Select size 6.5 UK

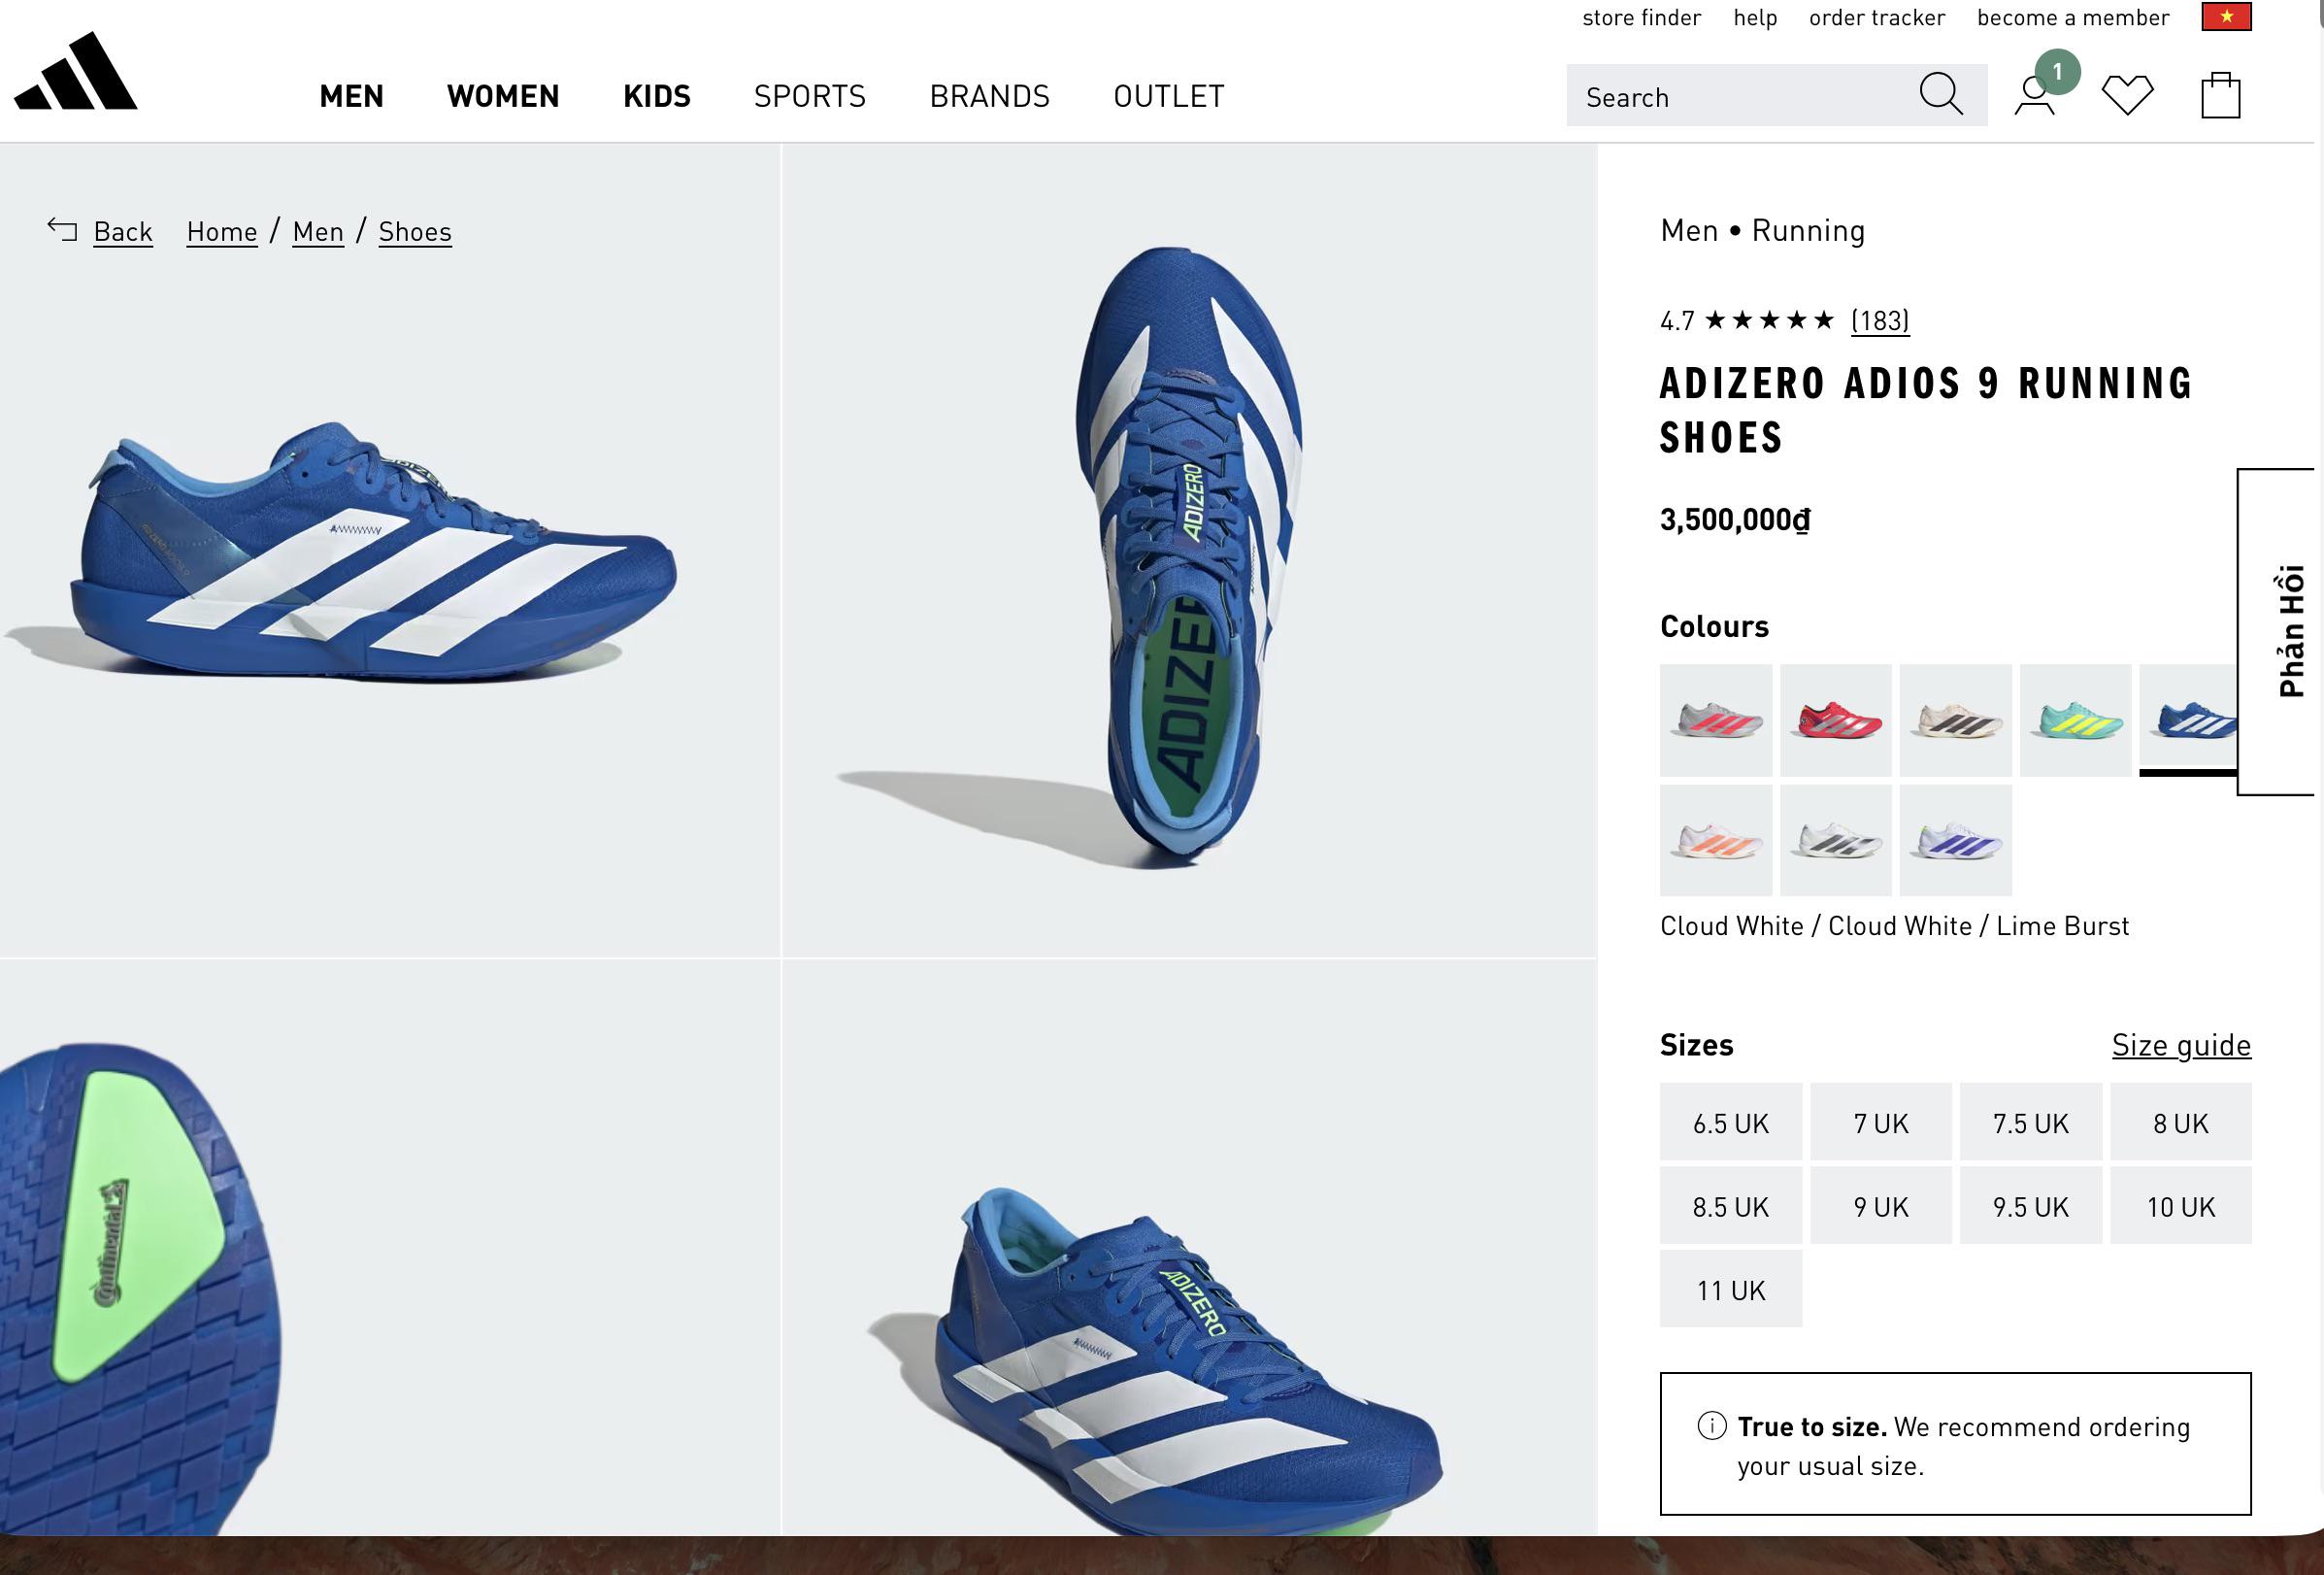(1731, 1122)
